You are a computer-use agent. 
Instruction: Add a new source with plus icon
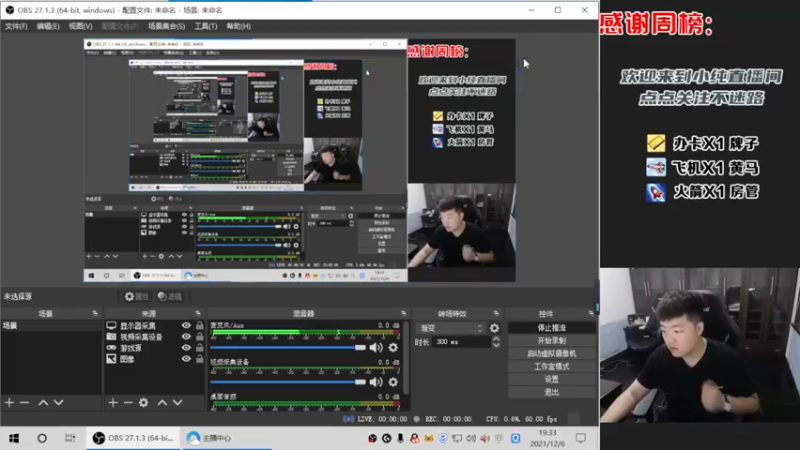tap(113, 403)
